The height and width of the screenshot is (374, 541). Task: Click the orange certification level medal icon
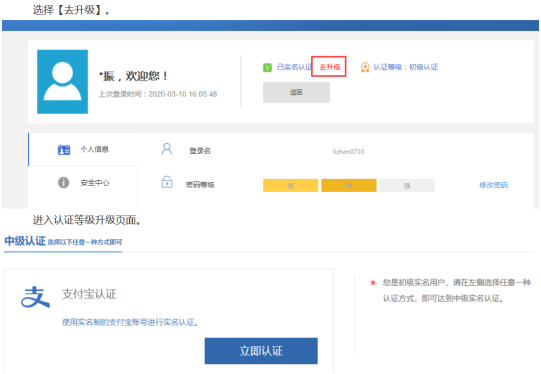tap(365, 67)
